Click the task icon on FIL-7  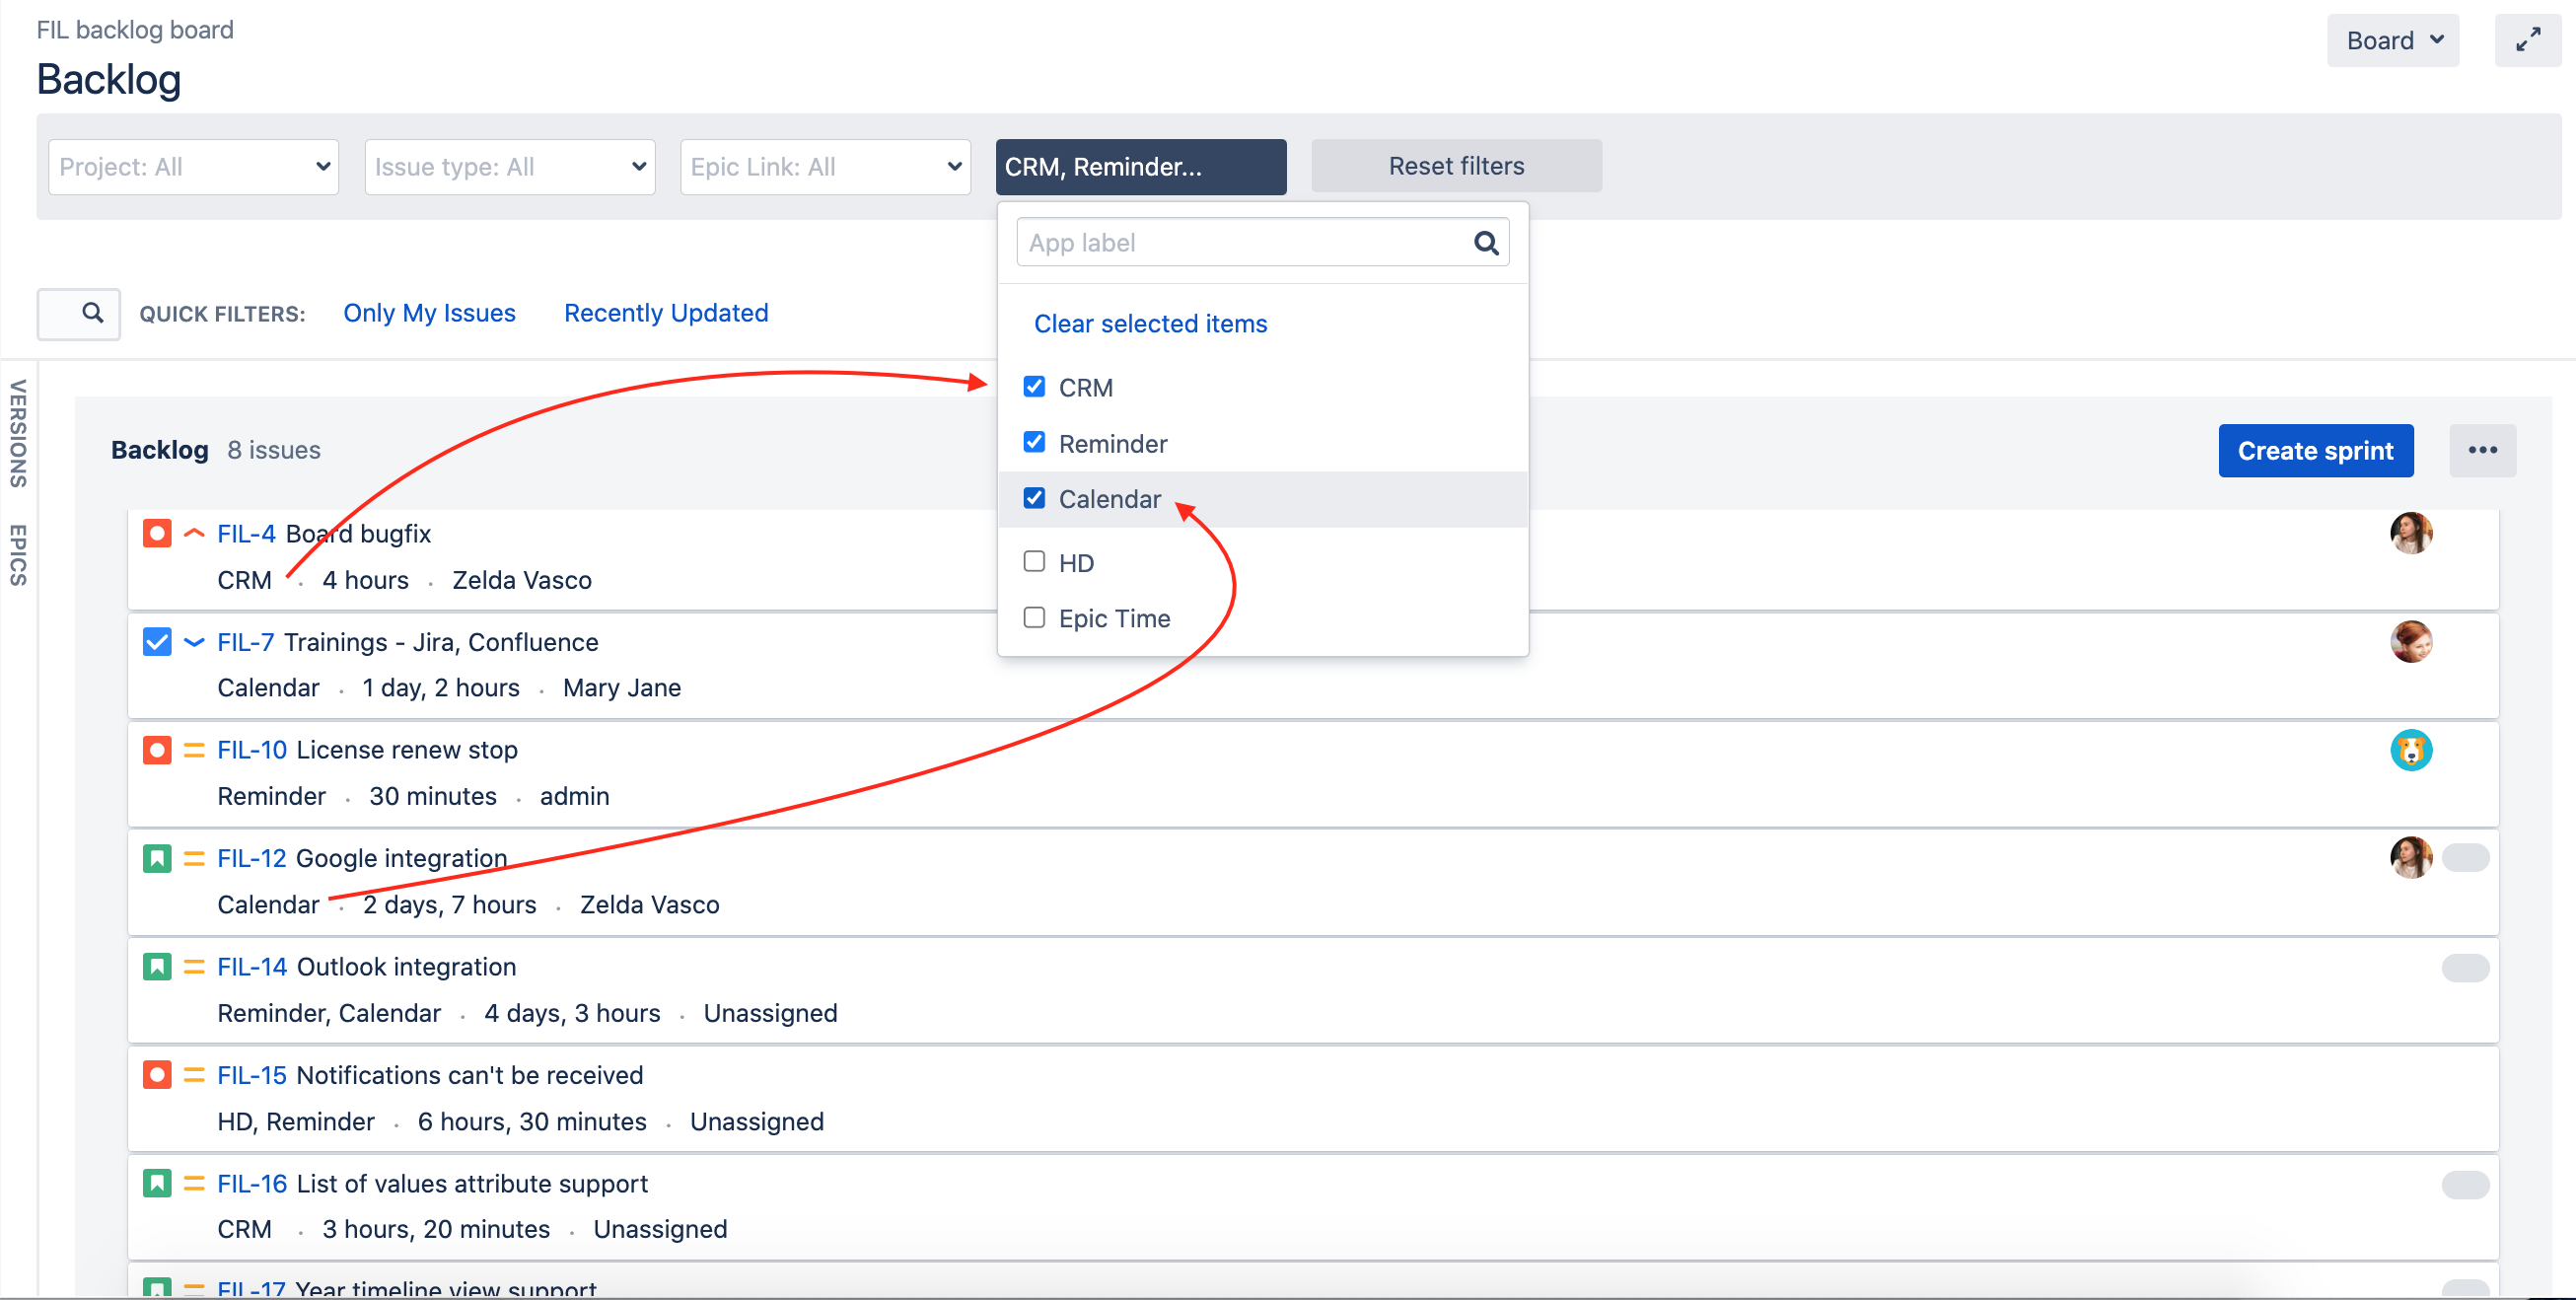point(157,641)
